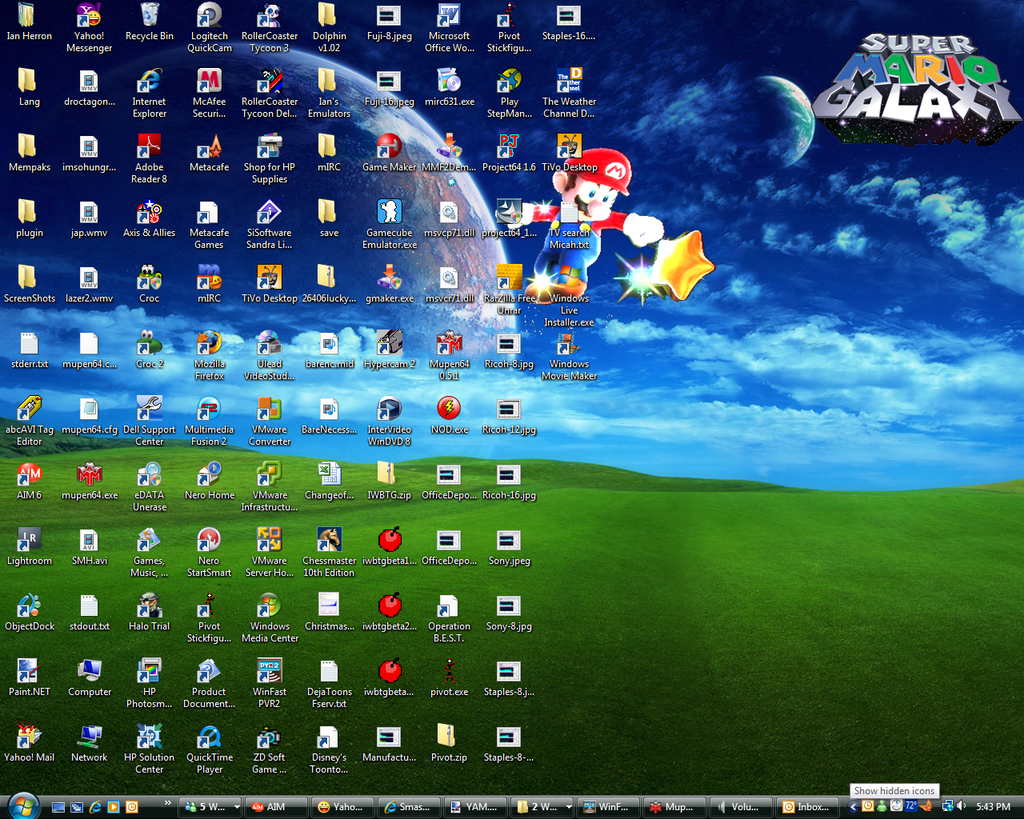Viewport: 1024px width, 819px height.
Task: Switch to Yahoo taskbar button
Action: coord(344,807)
